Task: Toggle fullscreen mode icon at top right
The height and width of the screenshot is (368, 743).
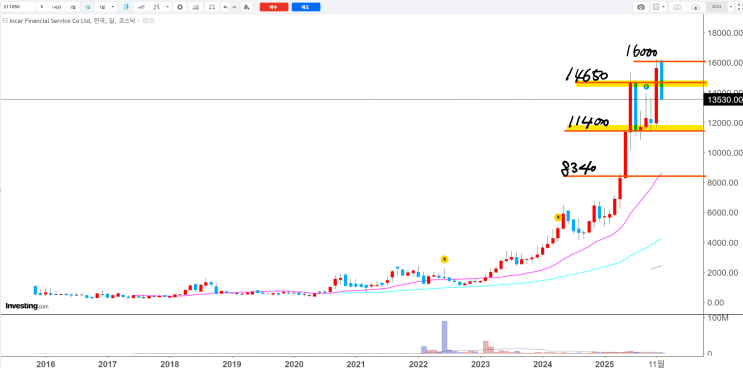Action: pyautogui.click(x=740, y=7)
